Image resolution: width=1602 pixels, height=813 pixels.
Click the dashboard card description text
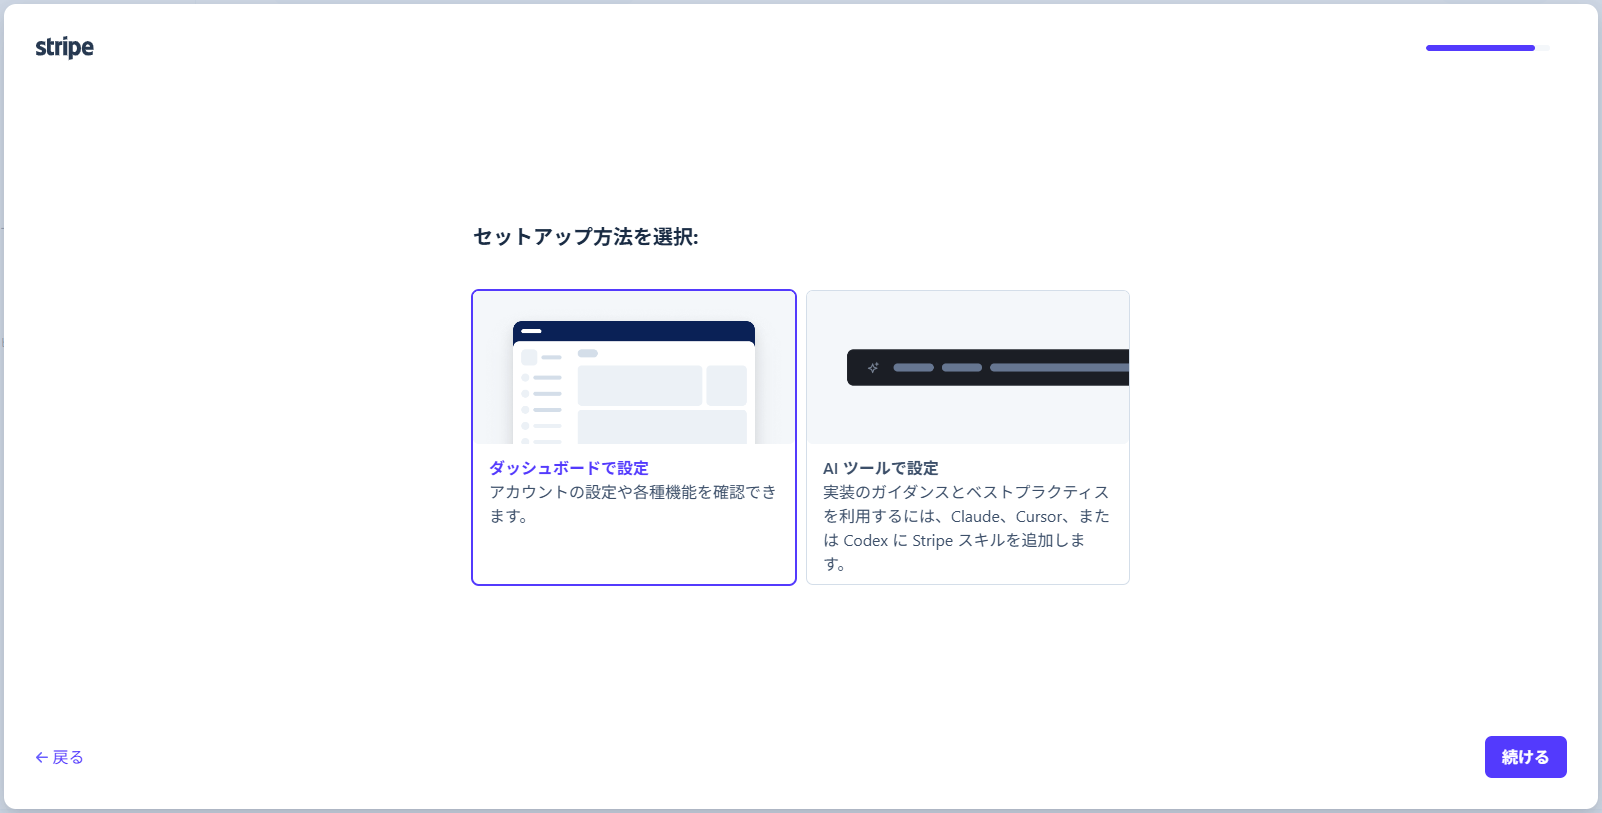point(632,504)
